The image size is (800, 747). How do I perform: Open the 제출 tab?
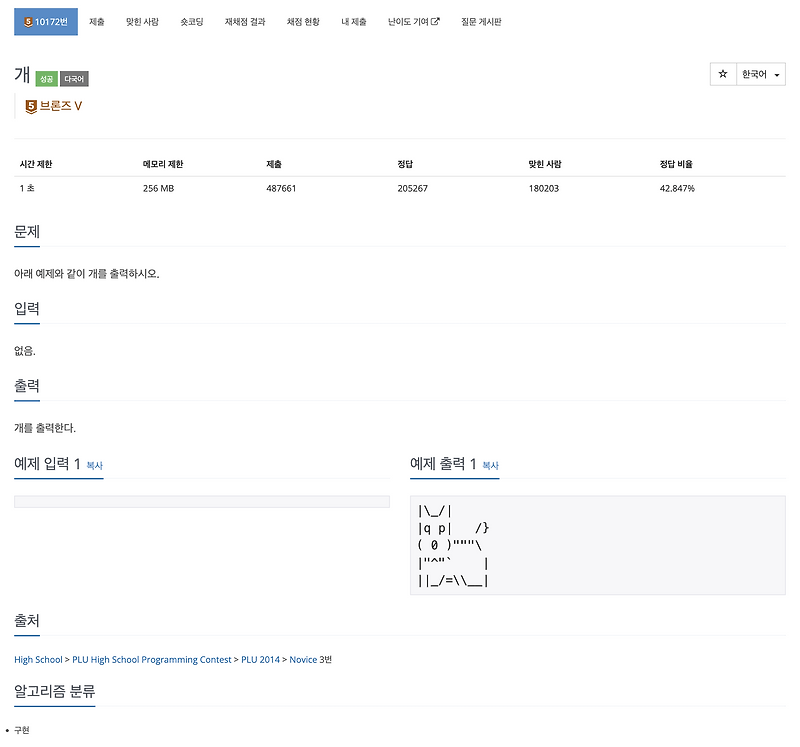96,21
